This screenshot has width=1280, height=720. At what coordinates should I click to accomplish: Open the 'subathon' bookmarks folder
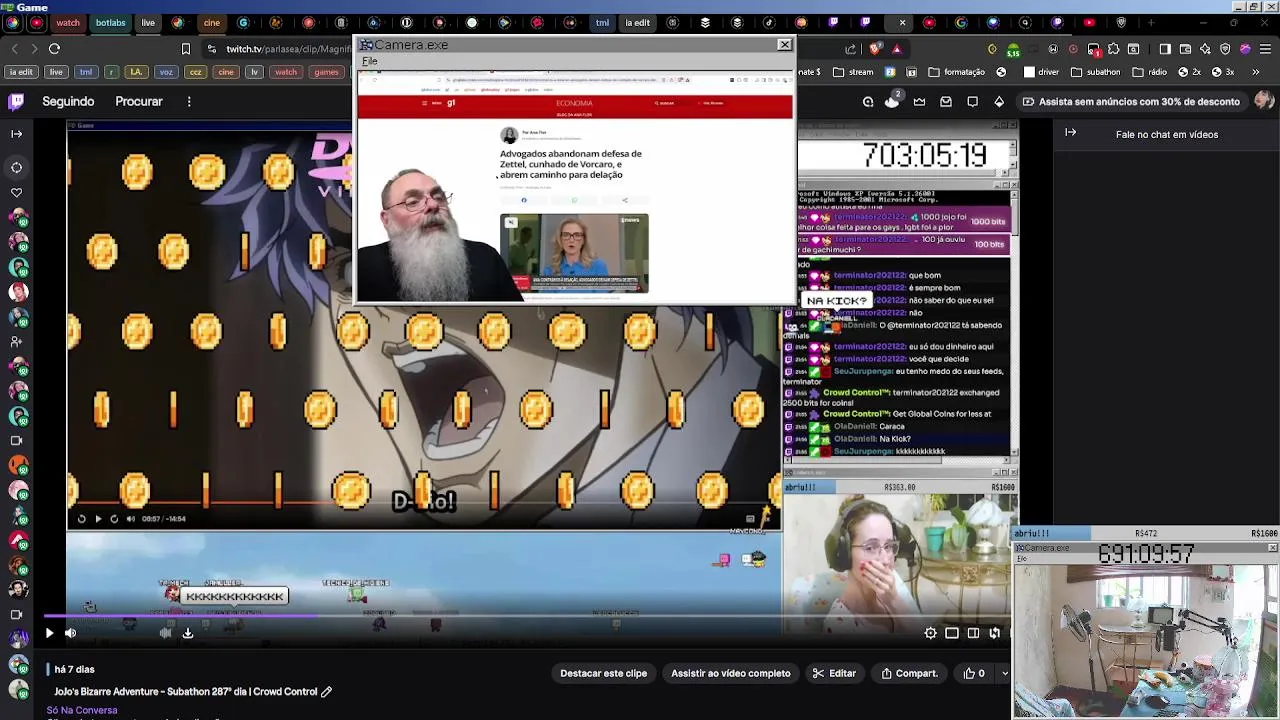(x=1095, y=72)
